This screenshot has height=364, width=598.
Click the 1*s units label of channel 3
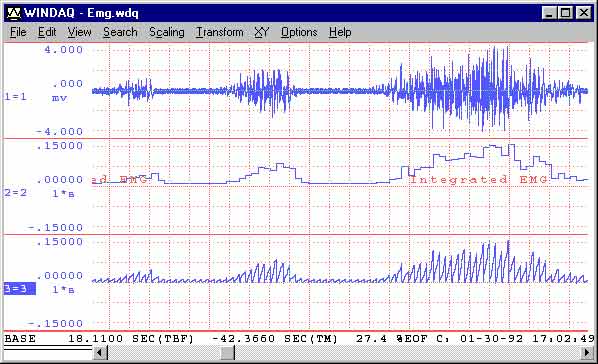point(63,290)
